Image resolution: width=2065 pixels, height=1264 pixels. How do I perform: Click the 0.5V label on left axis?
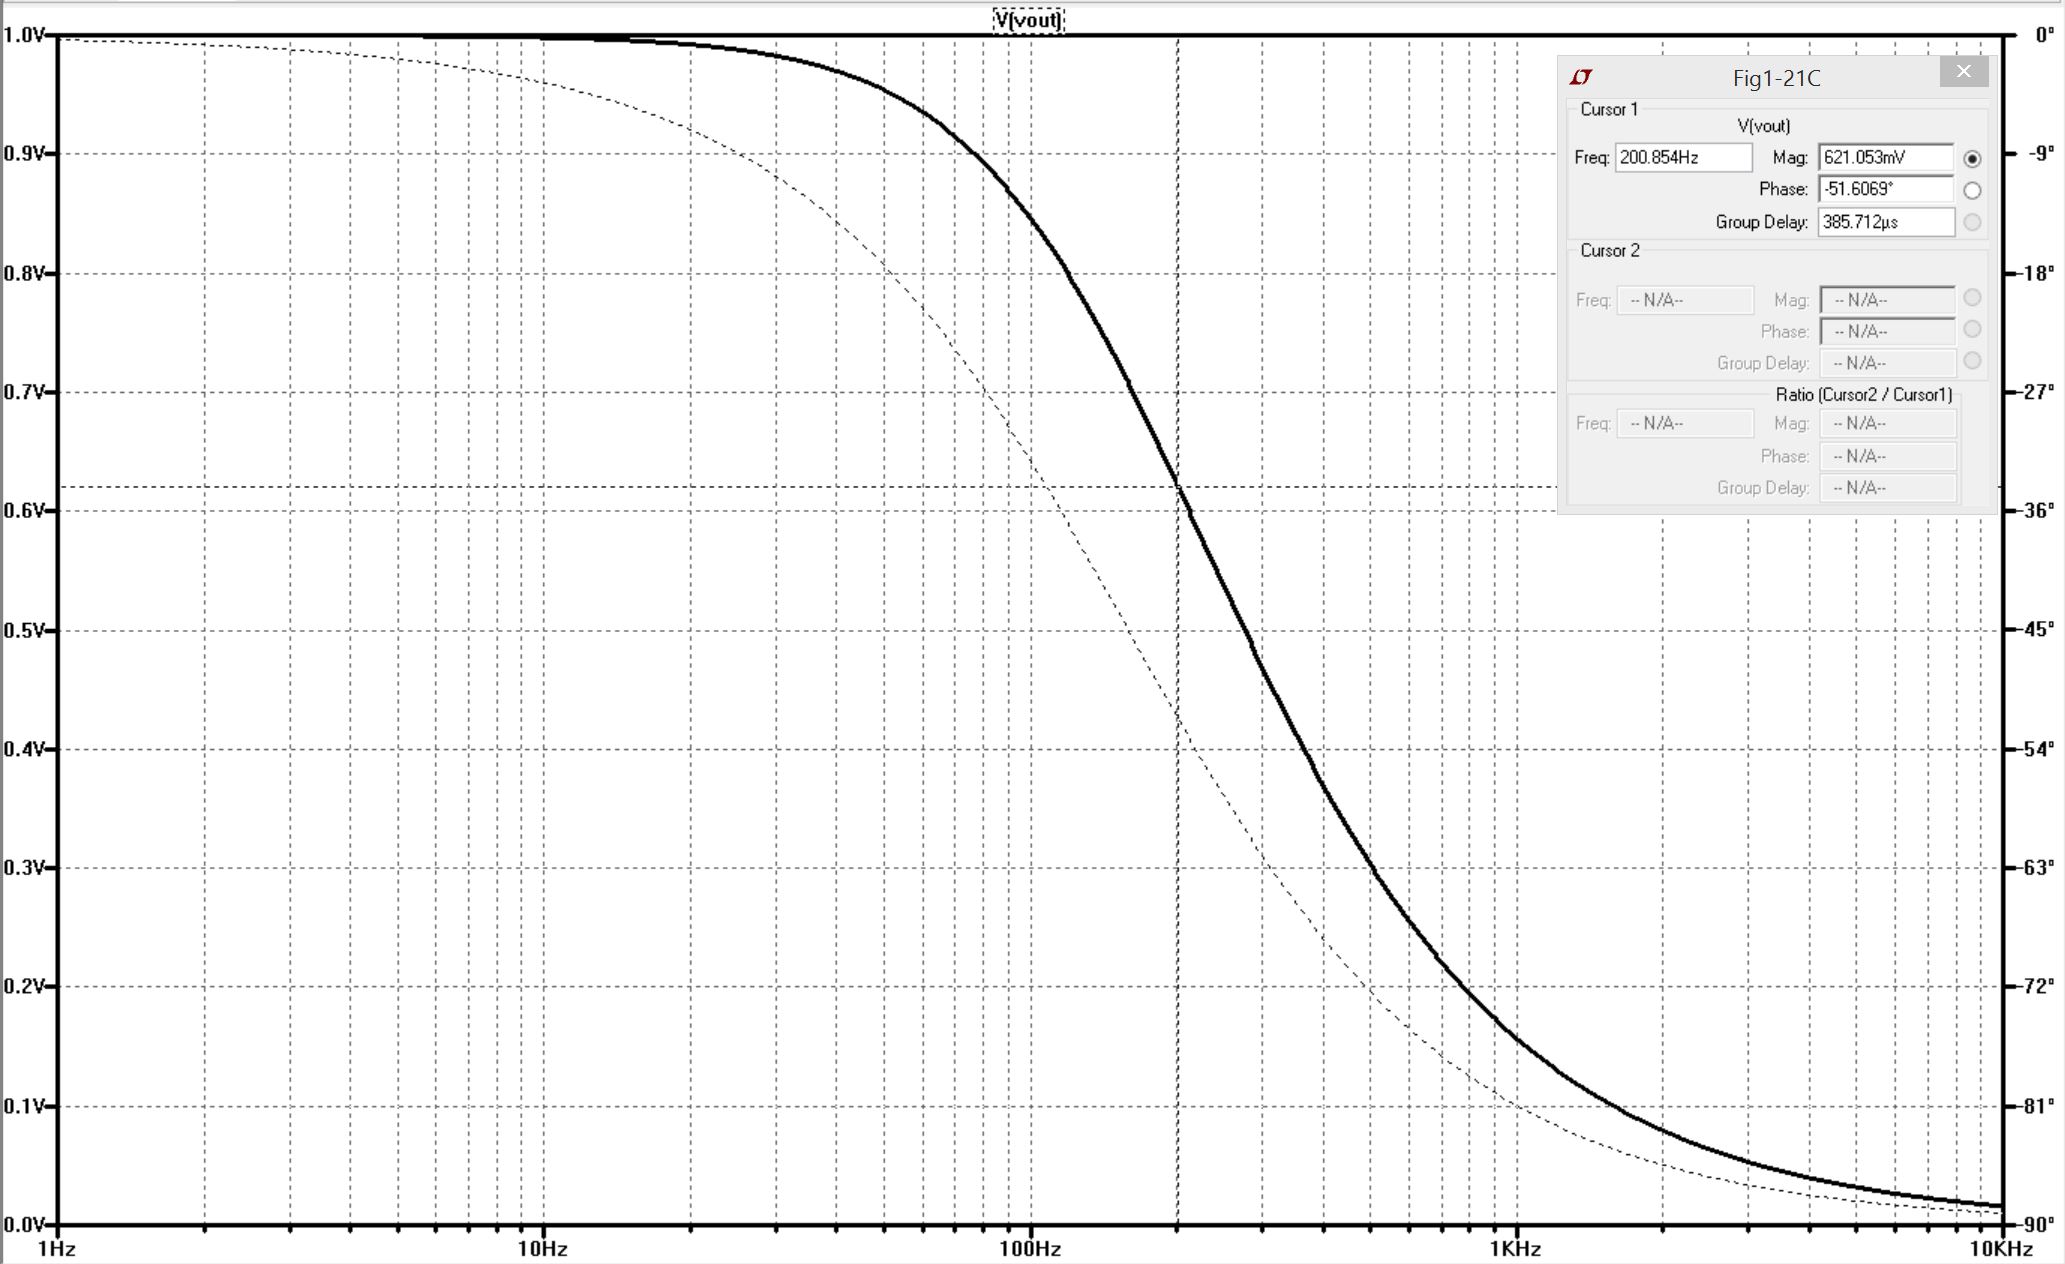tap(24, 631)
